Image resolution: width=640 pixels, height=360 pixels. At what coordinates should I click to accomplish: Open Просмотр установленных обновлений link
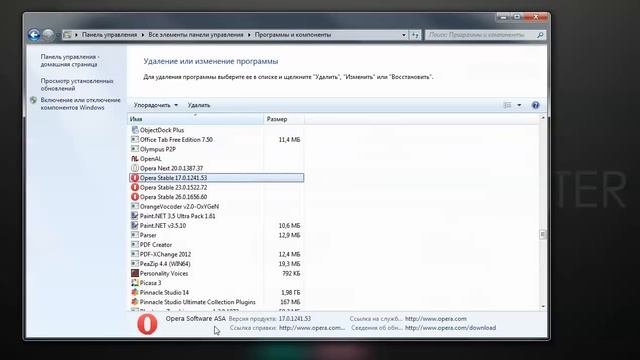77,84
